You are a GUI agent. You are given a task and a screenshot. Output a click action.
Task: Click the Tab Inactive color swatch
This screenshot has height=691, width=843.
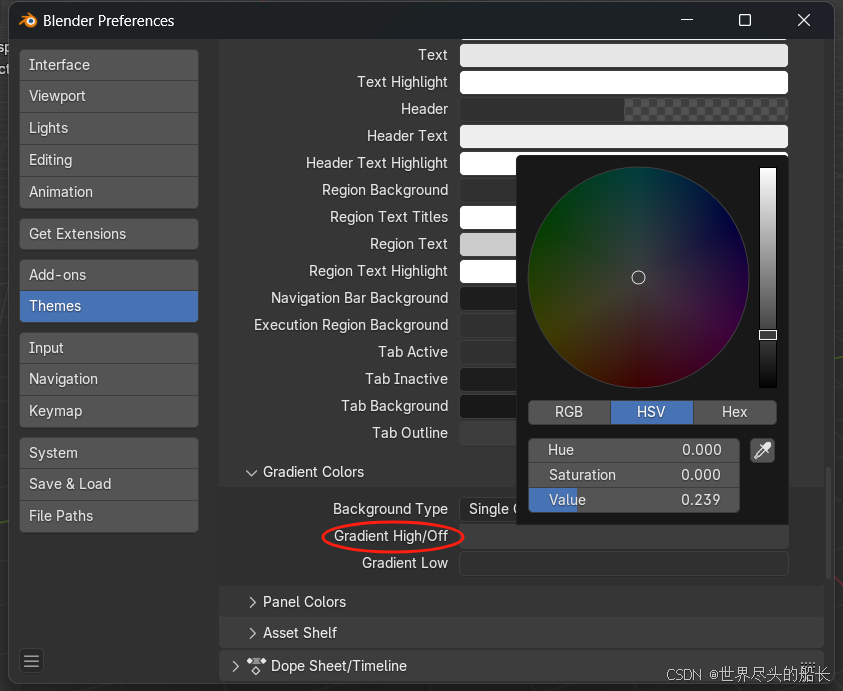tap(488, 379)
